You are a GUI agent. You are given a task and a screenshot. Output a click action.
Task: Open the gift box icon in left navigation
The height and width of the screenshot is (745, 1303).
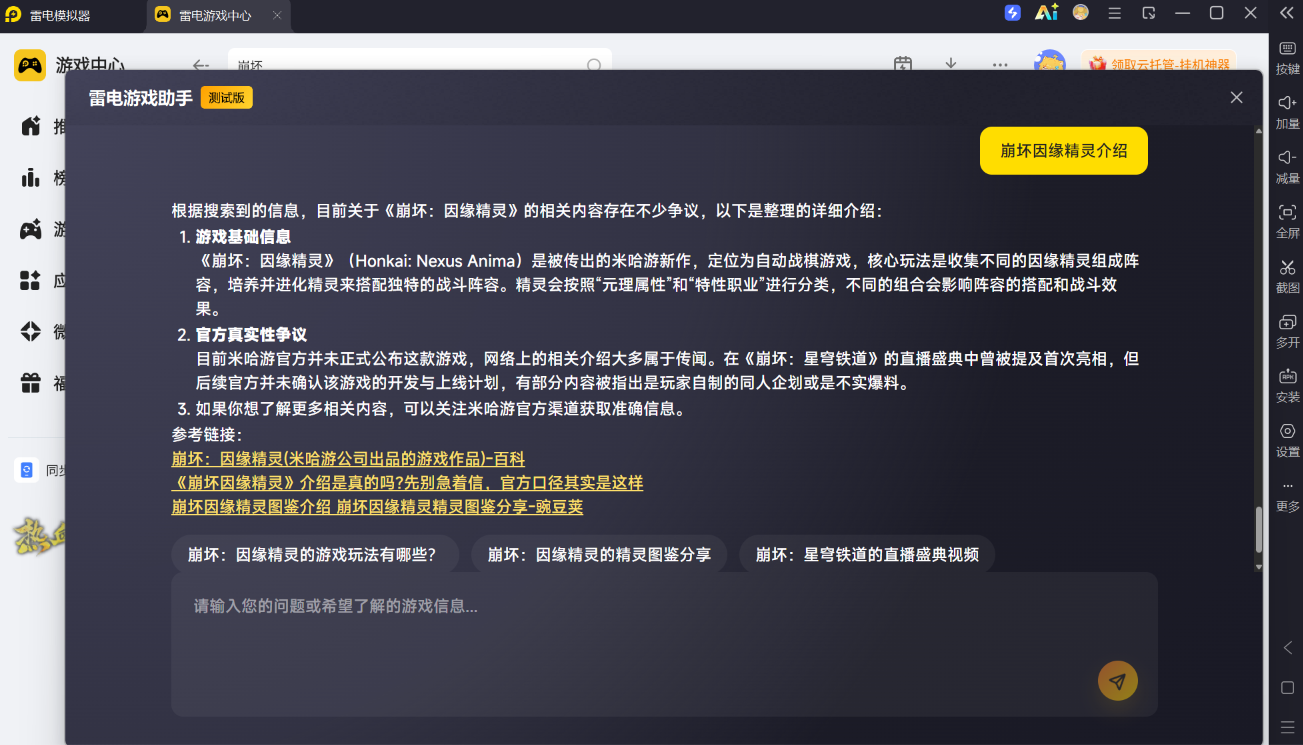click(31, 383)
